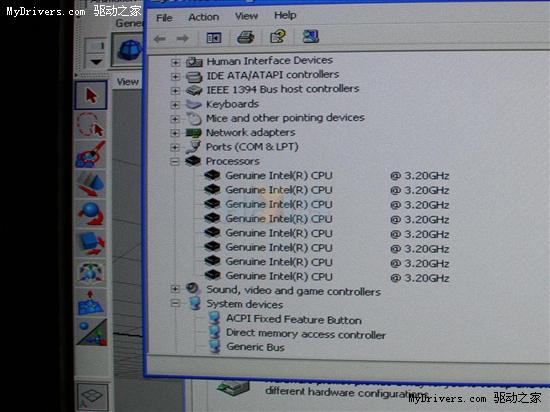Open the Help menu
Viewport: 550px width, 412px height.
[x=285, y=15]
